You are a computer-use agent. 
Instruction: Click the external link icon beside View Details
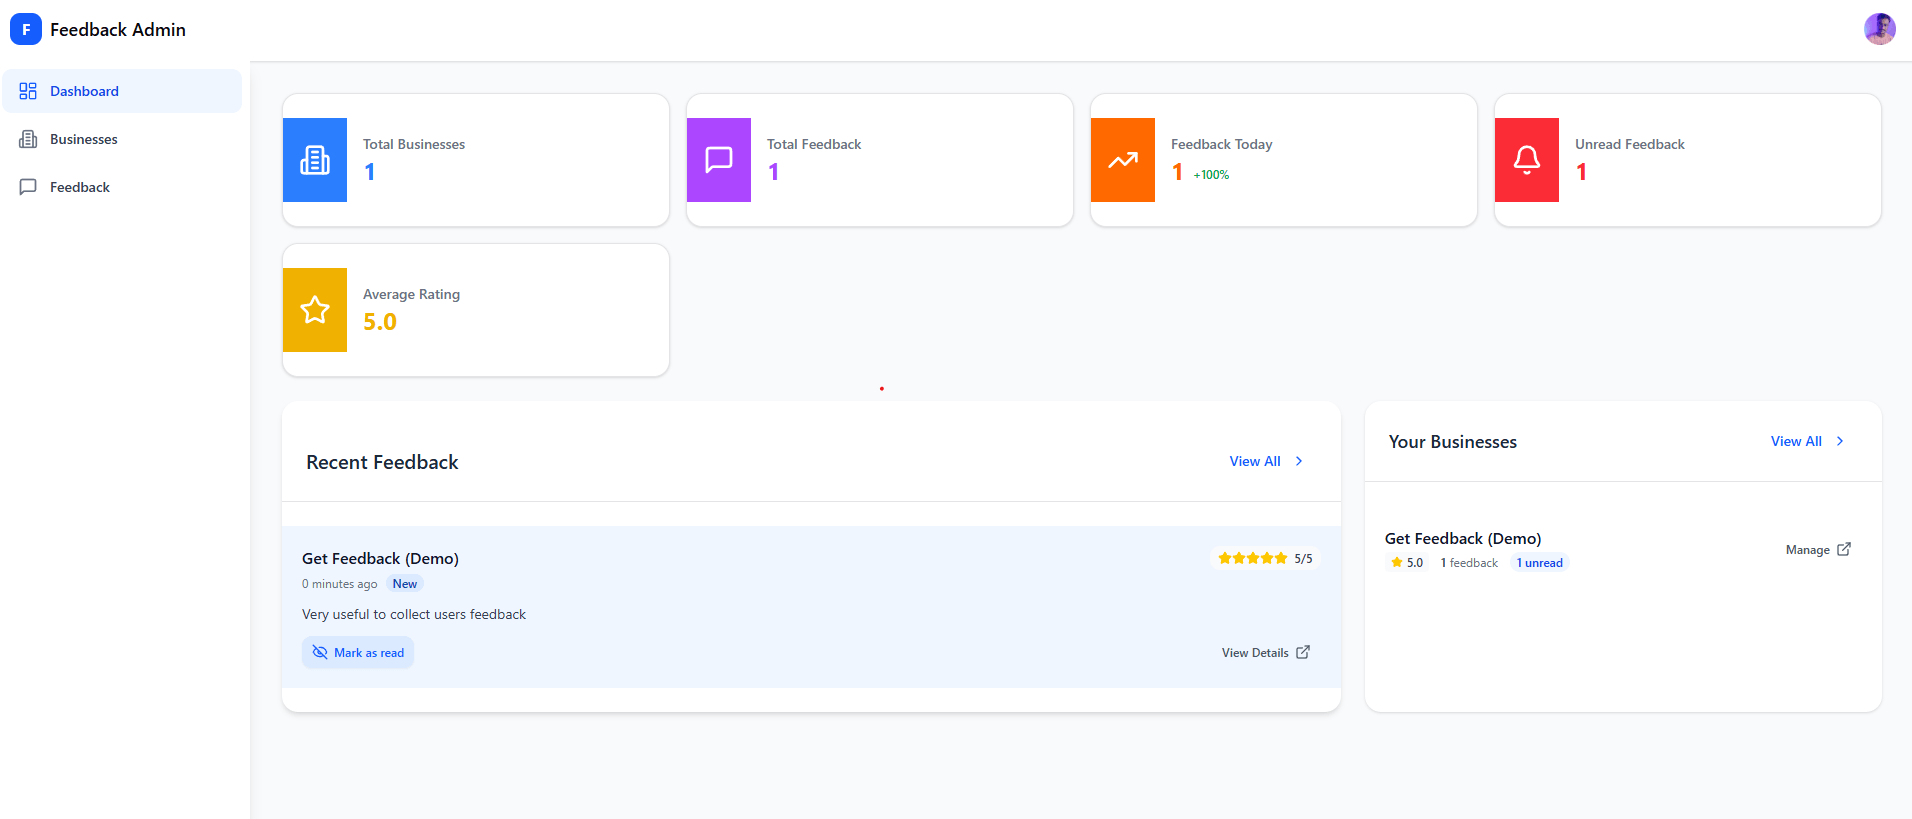(x=1303, y=652)
